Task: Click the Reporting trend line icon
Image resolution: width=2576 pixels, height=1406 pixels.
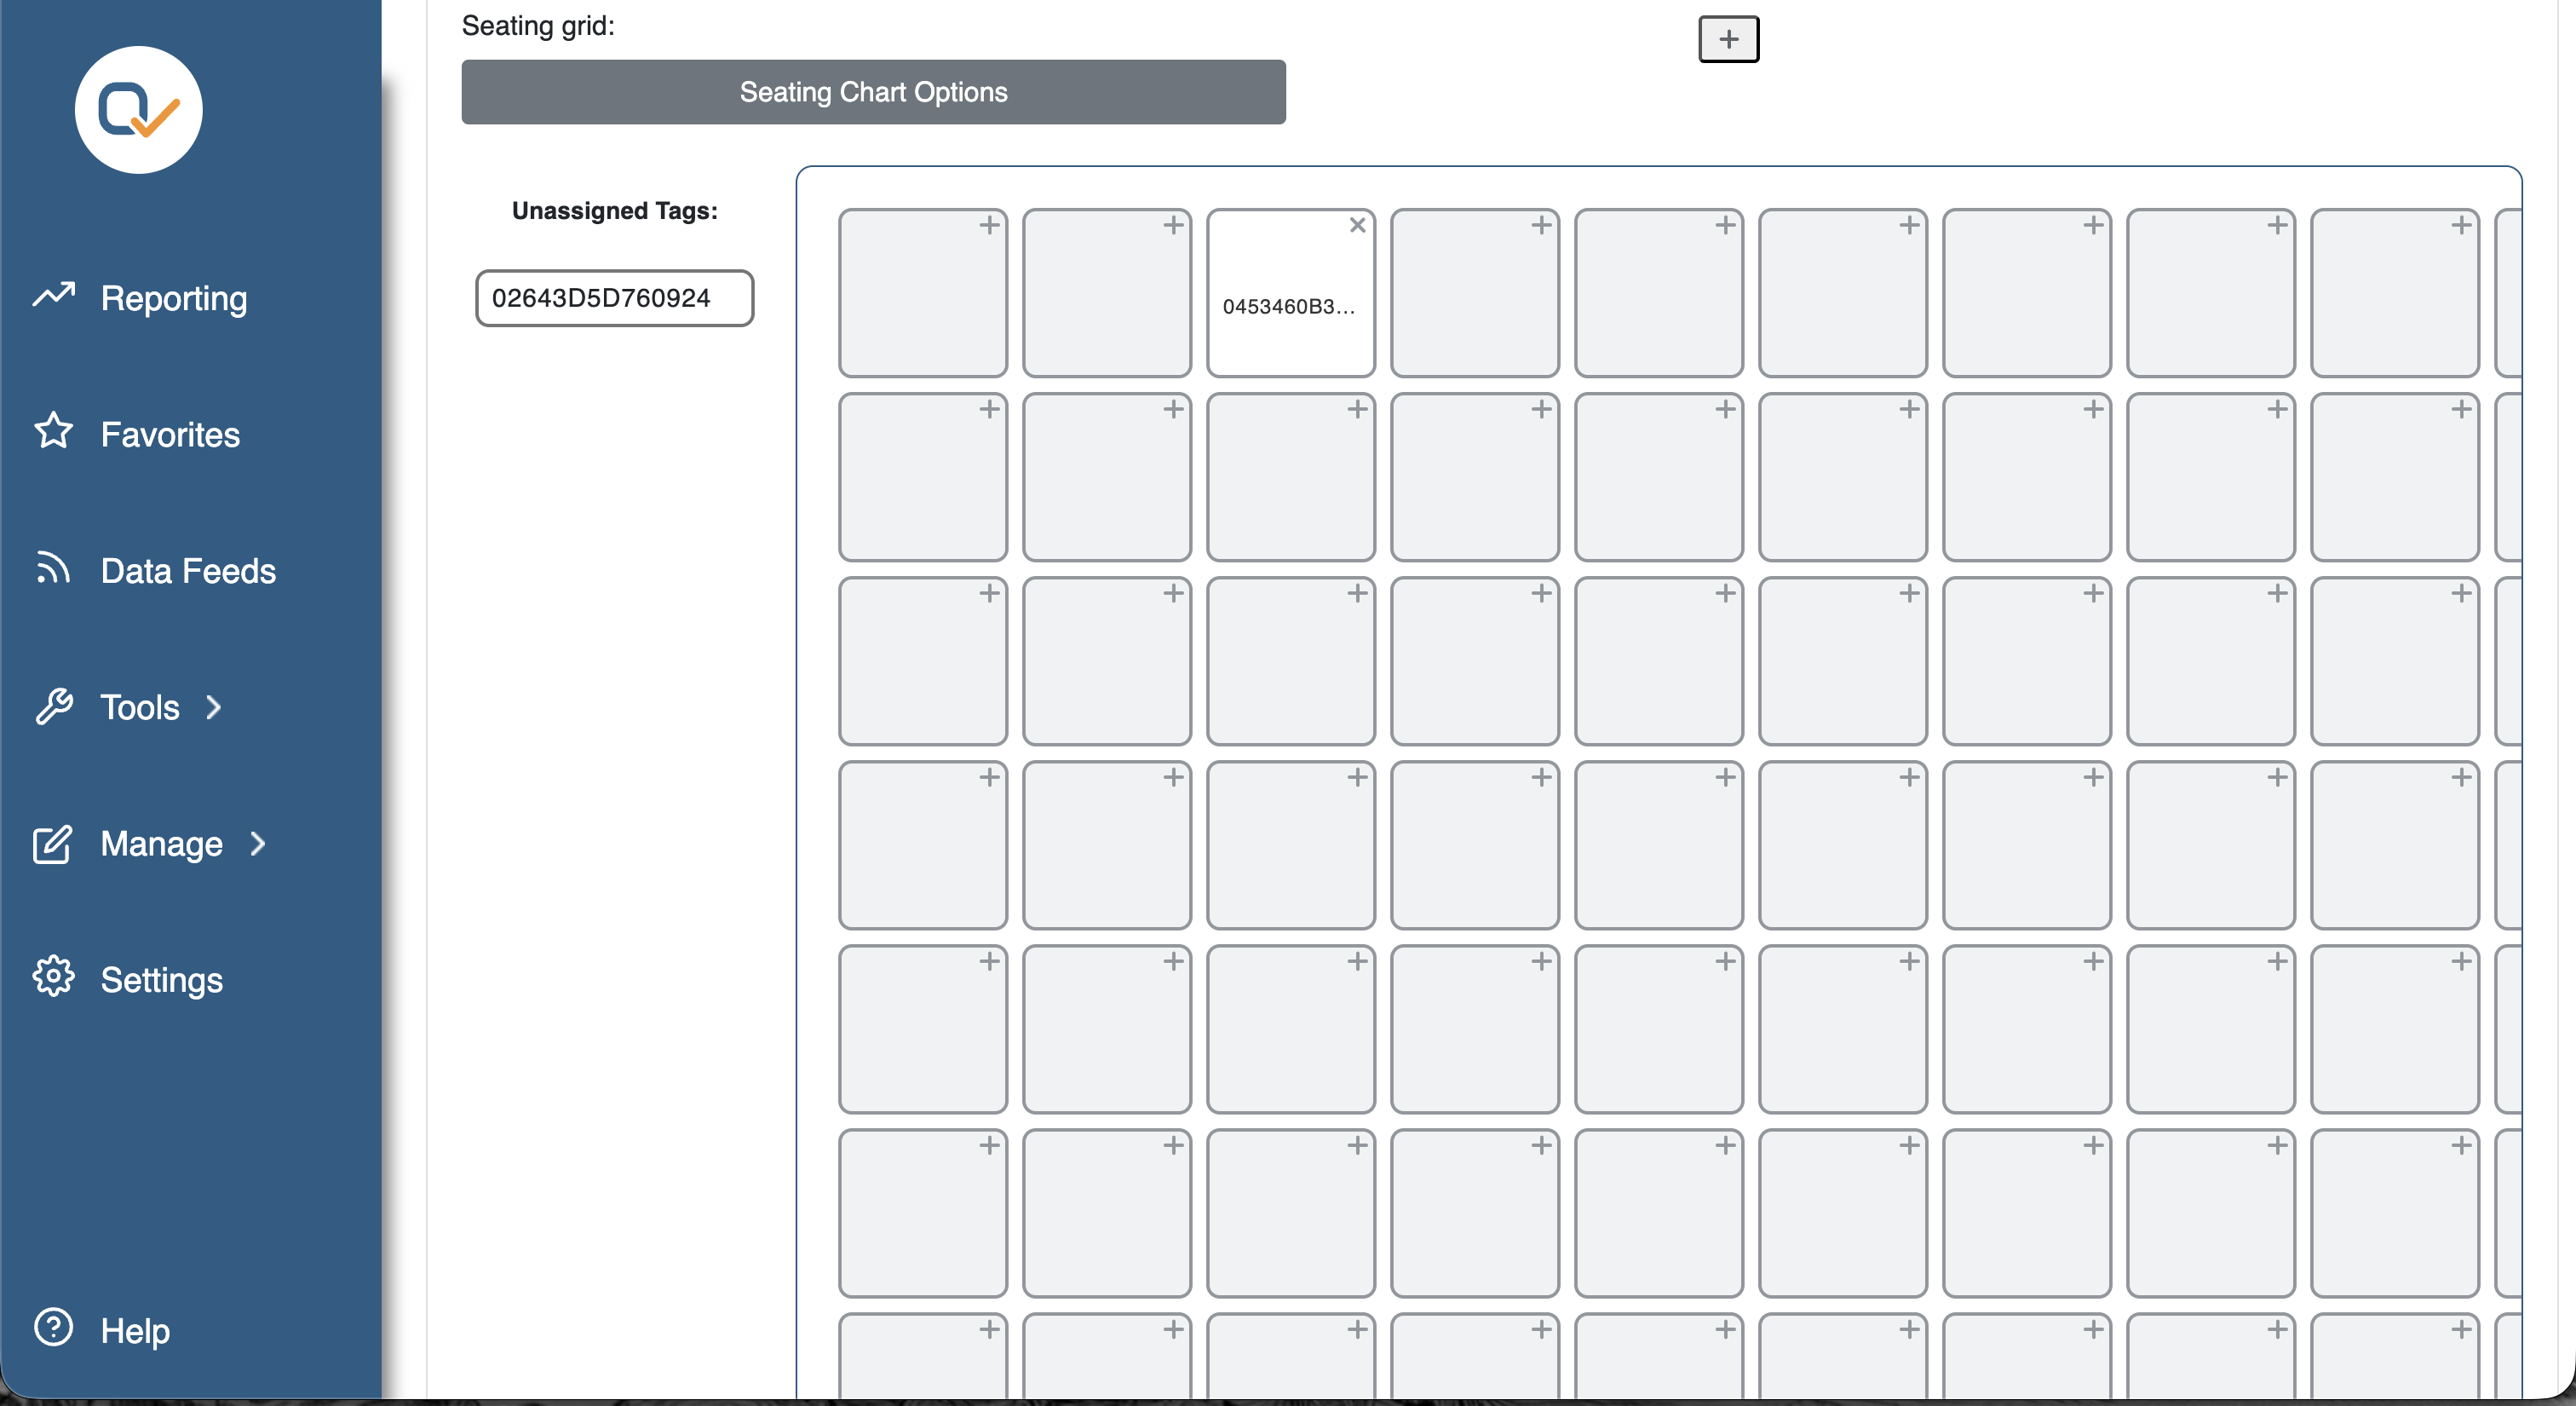Action: (x=53, y=294)
